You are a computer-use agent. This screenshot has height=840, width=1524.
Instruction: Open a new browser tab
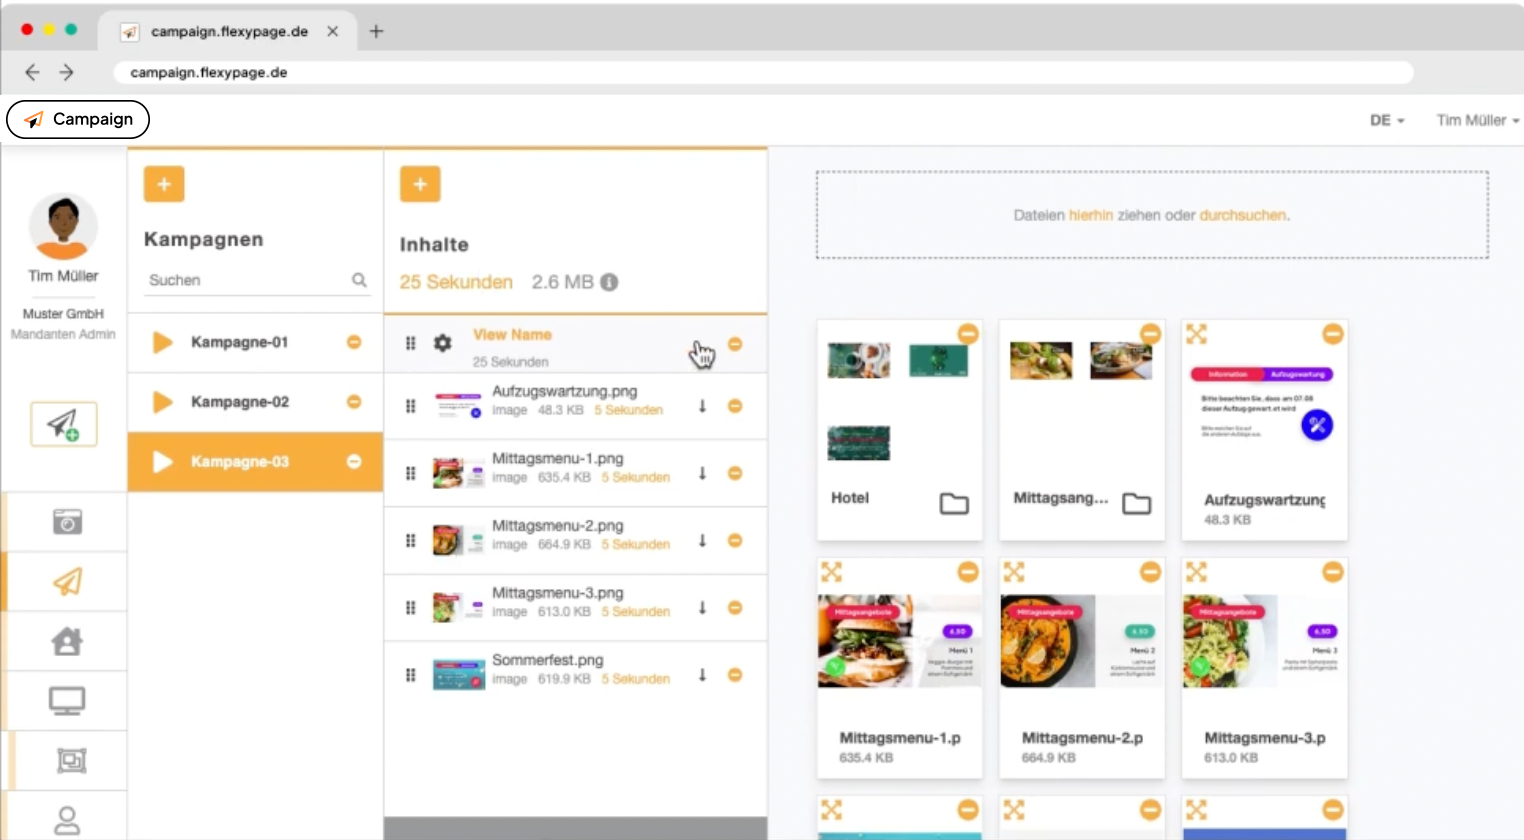click(x=376, y=31)
